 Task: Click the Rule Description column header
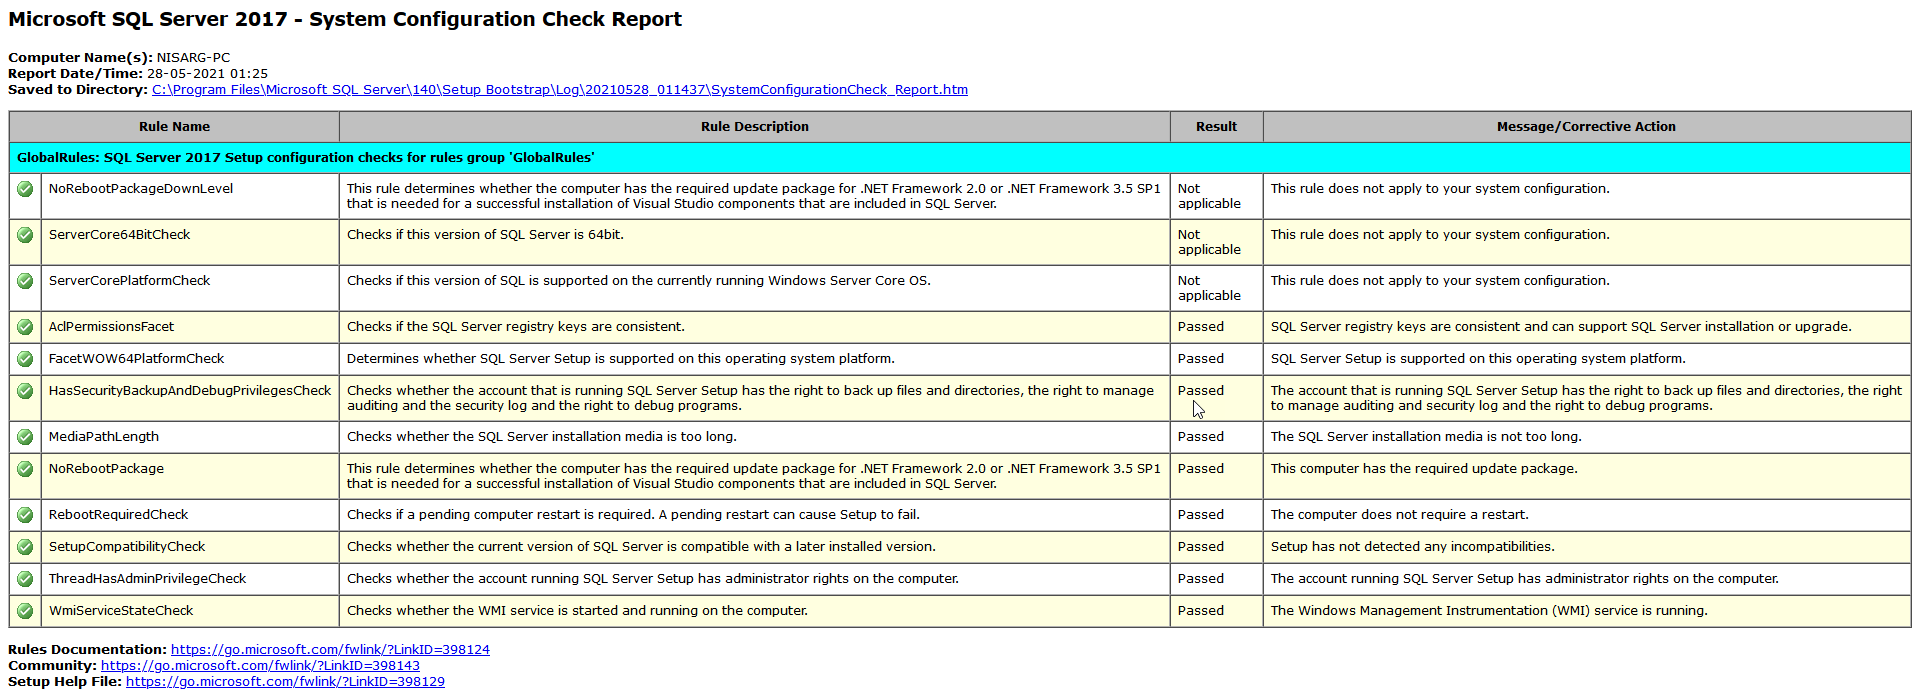(755, 127)
